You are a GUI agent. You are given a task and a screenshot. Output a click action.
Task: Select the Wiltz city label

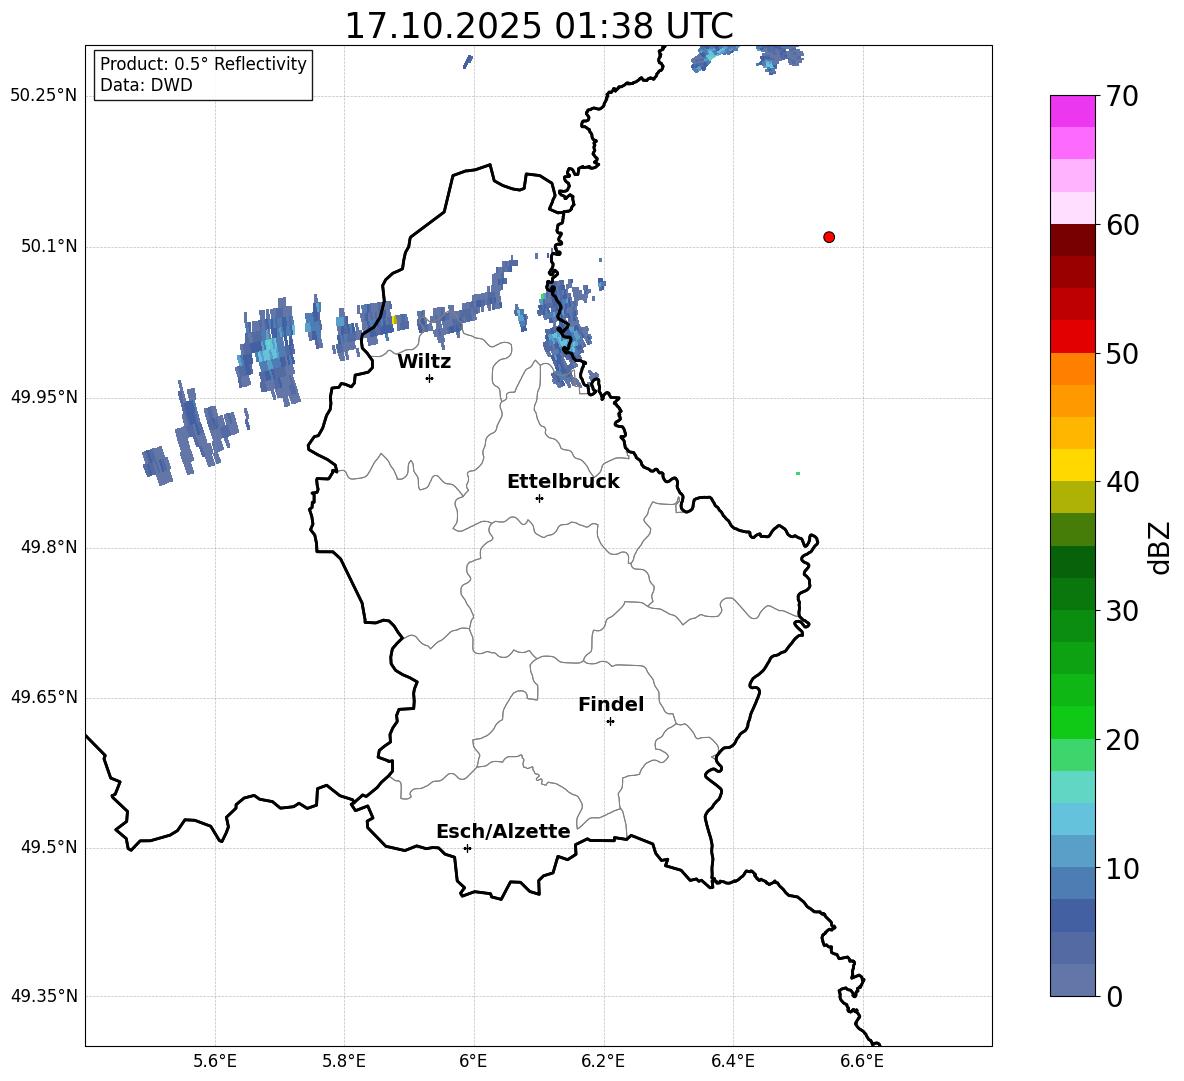(424, 362)
